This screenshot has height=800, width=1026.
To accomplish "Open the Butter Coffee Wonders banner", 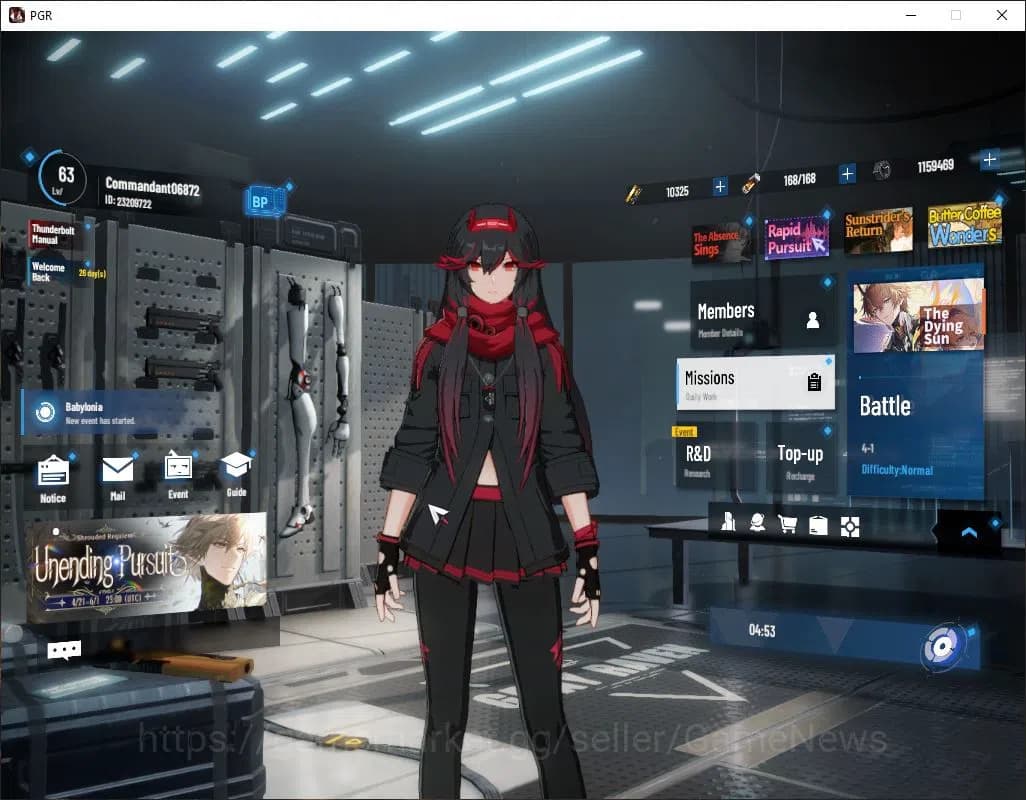I will [964, 224].
